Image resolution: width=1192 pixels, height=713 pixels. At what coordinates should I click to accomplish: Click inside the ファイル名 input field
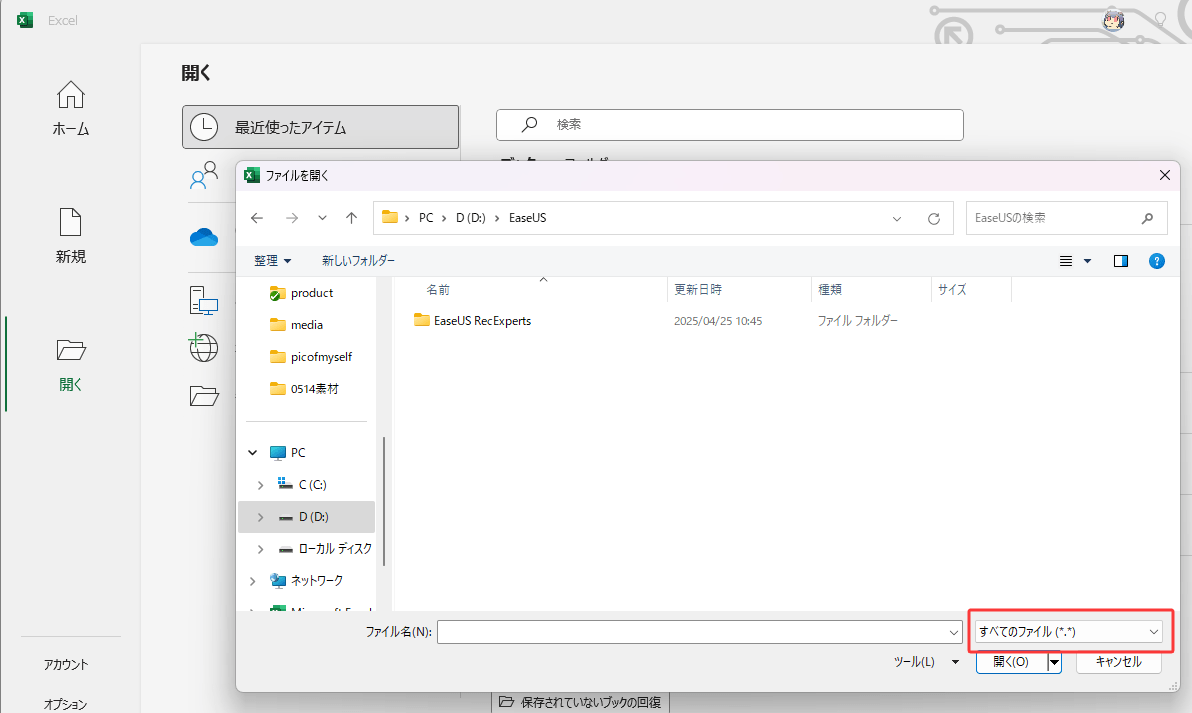click(700, 631)
